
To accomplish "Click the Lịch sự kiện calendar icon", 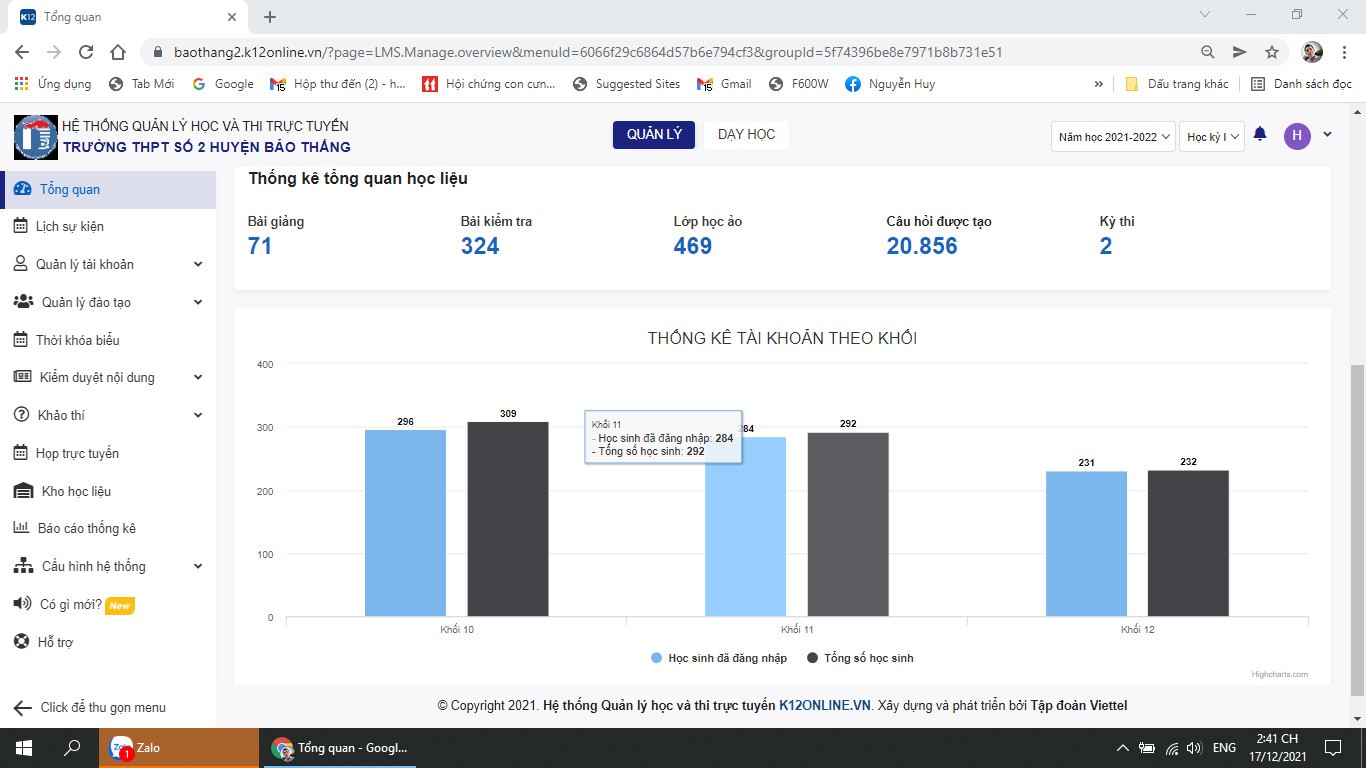I will point(20,226).
